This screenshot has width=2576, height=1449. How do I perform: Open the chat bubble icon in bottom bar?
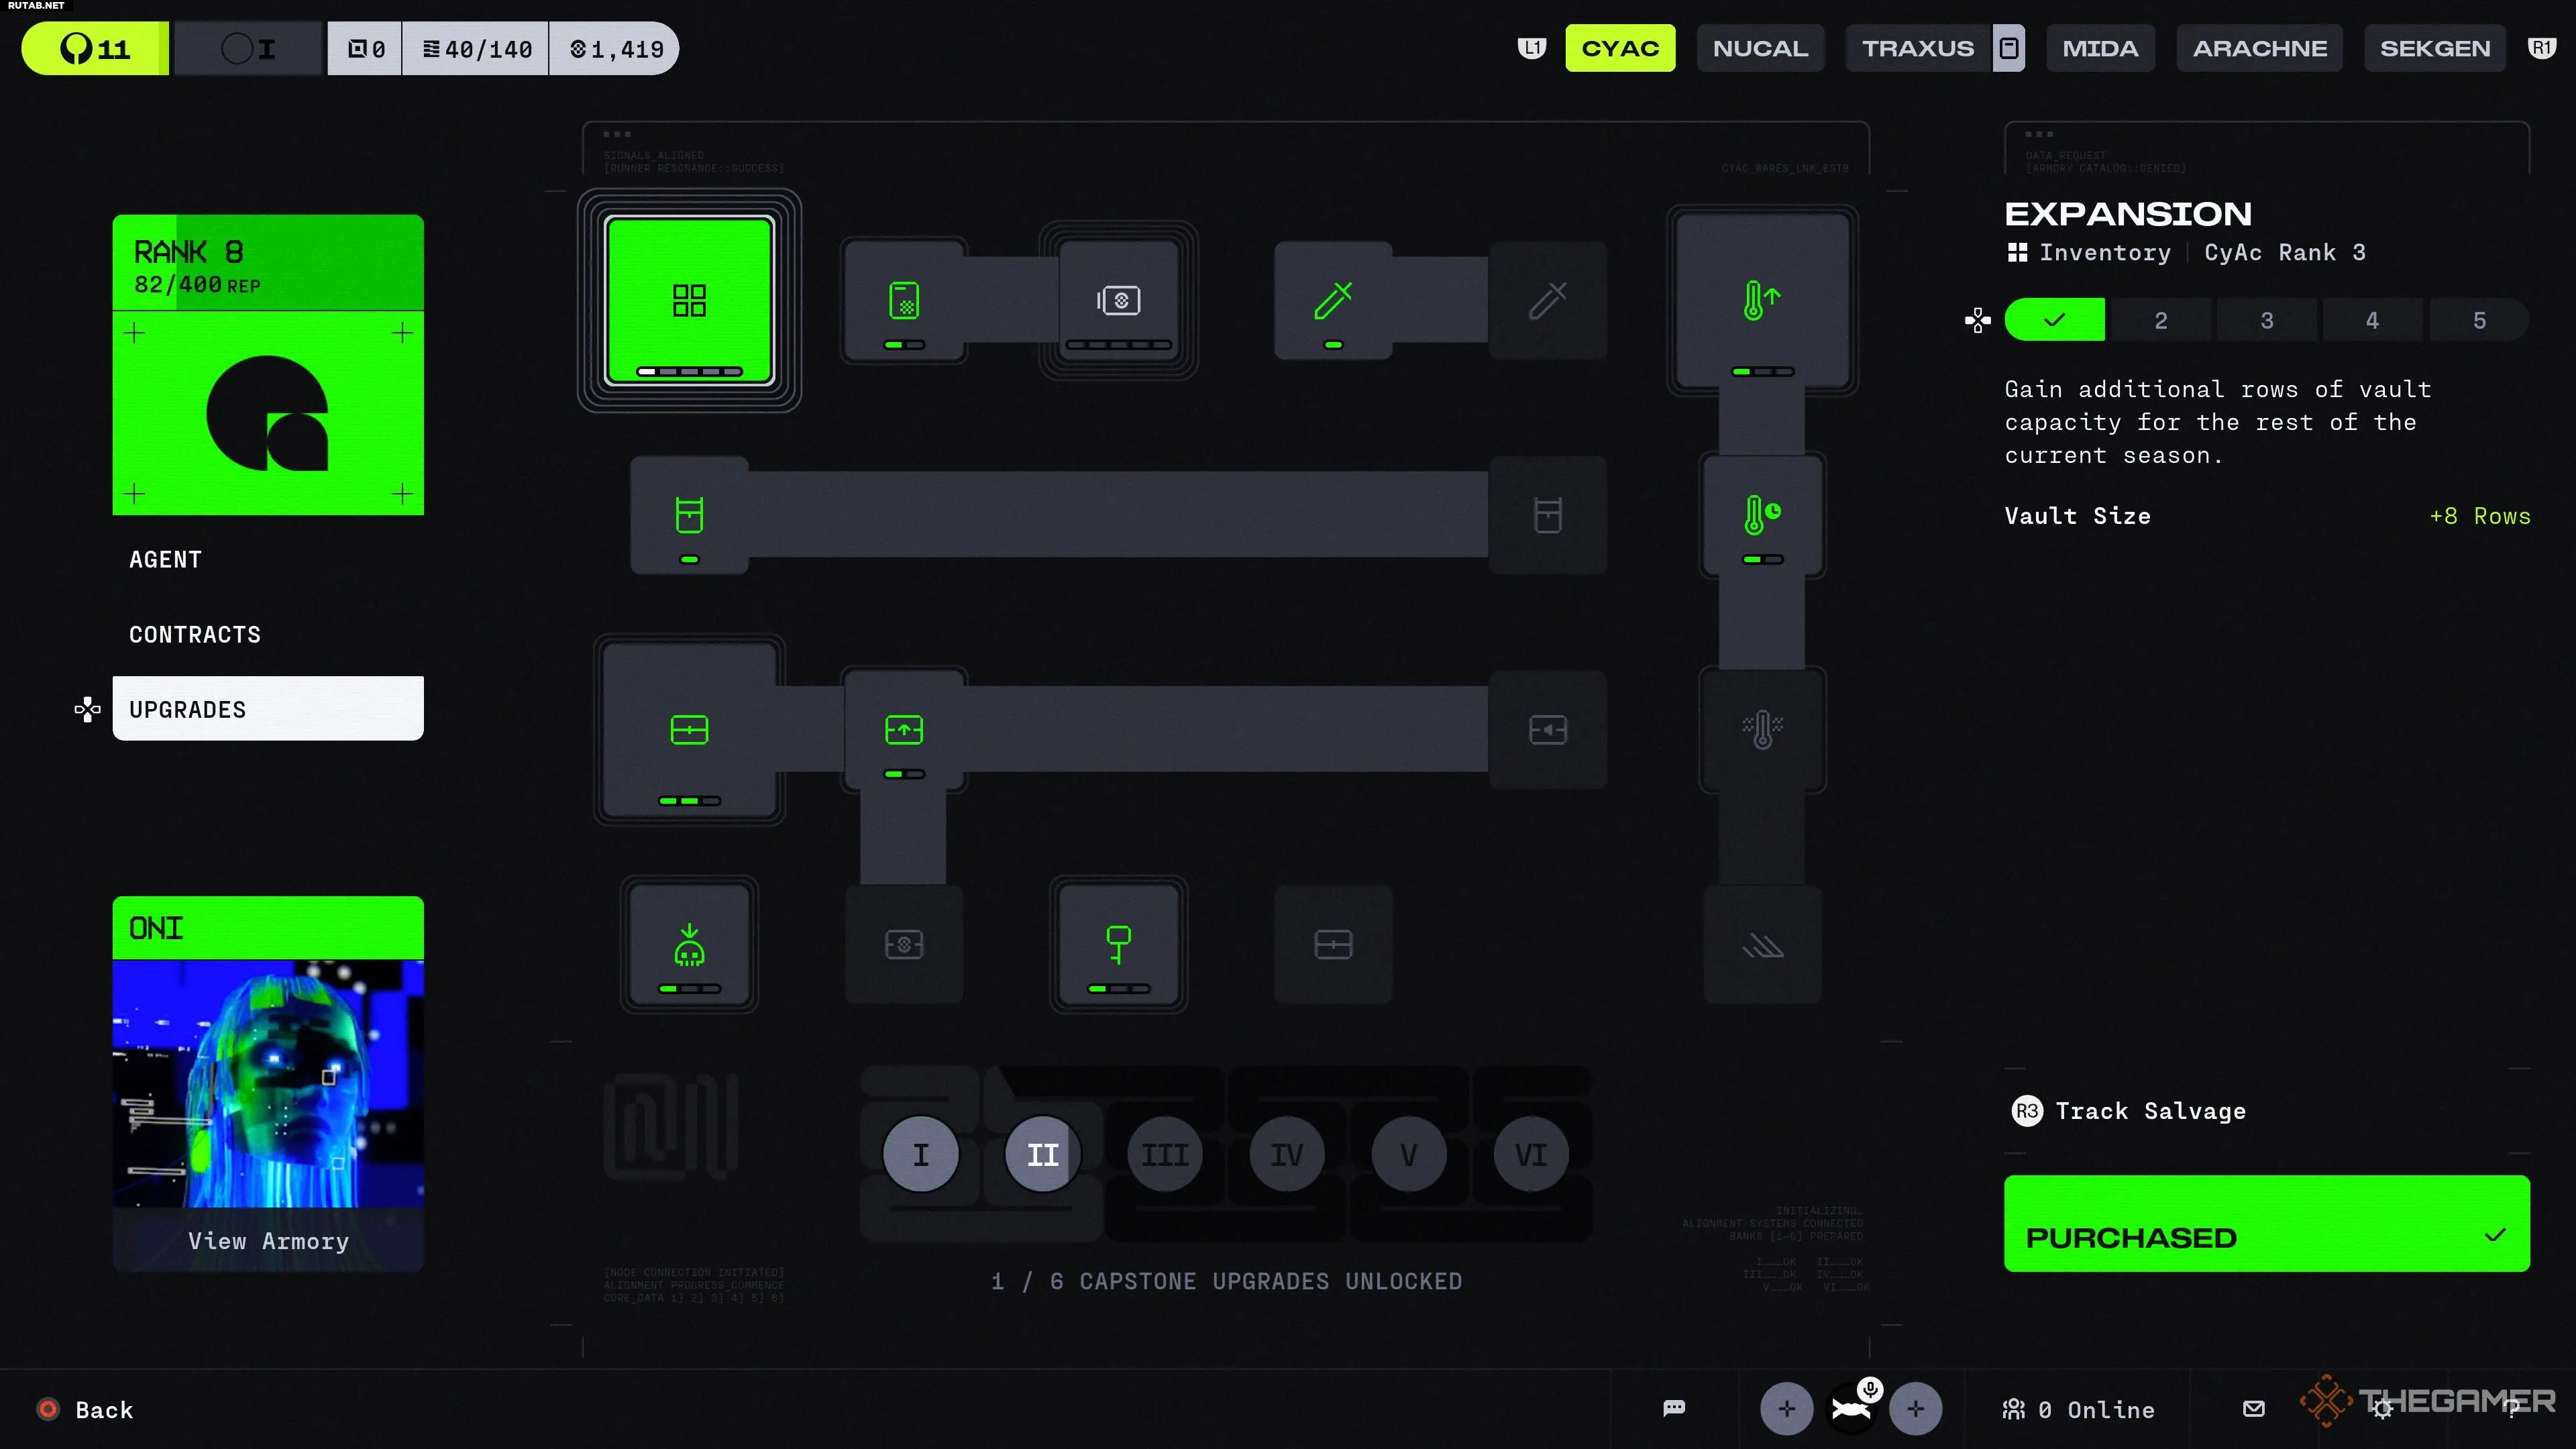[1674, 1408]
